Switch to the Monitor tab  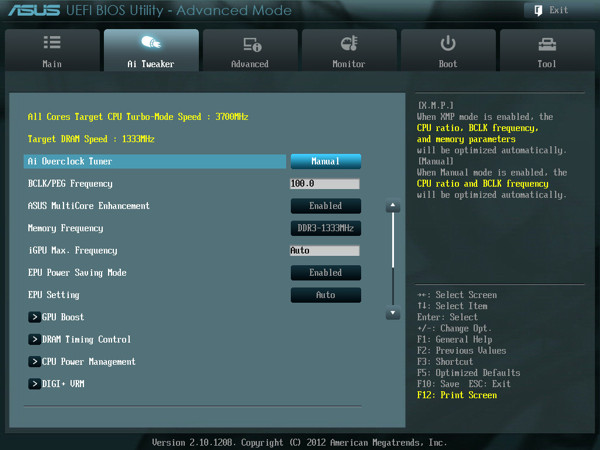pos(349,50)
